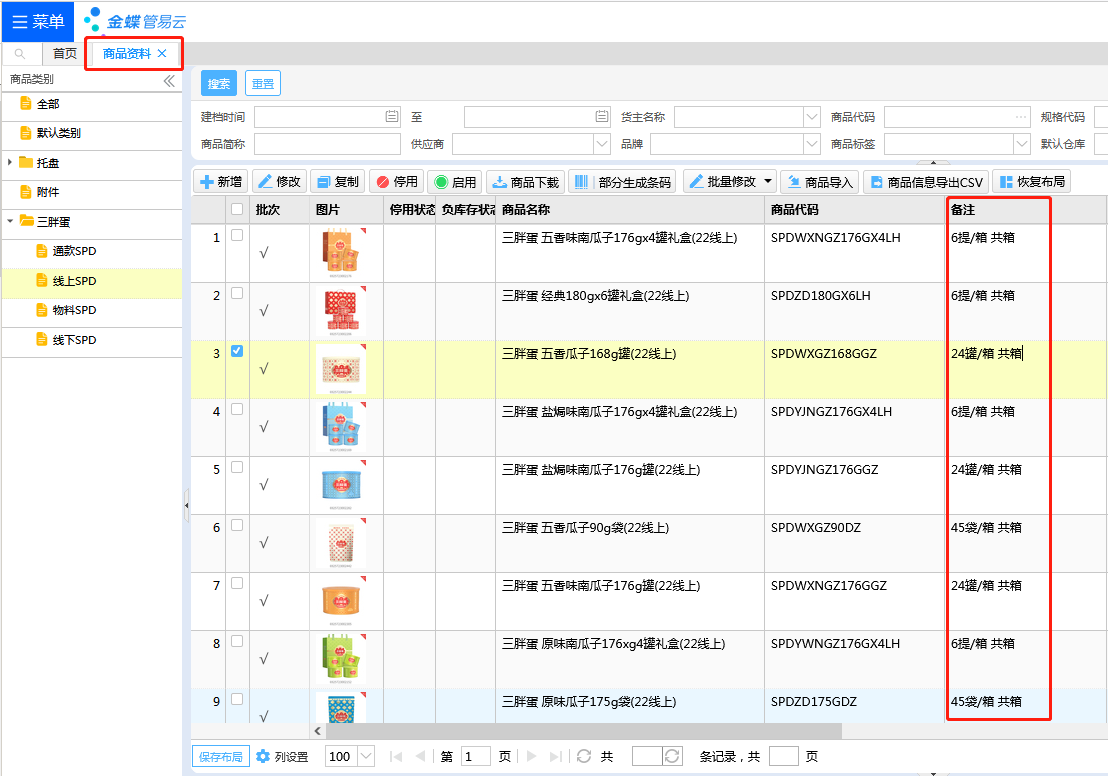Click the 启用 enable green icon
The height and width of the screenshot is (776, 1108).
[440, 182]
